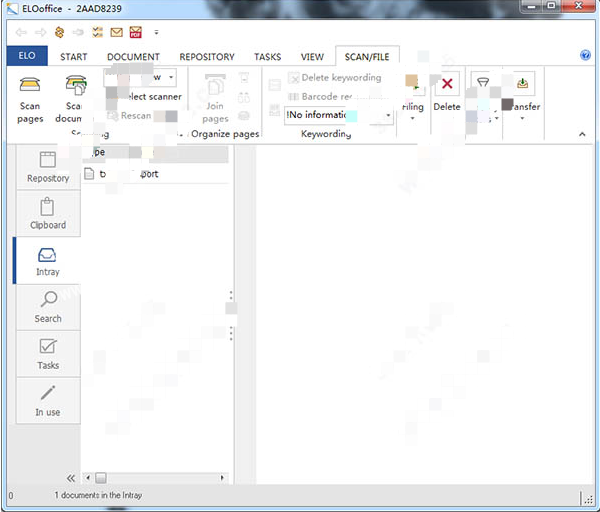Click the left arrow of Intray horizontal scrollbar
600x512 pixels.
(x=88, y=478)
